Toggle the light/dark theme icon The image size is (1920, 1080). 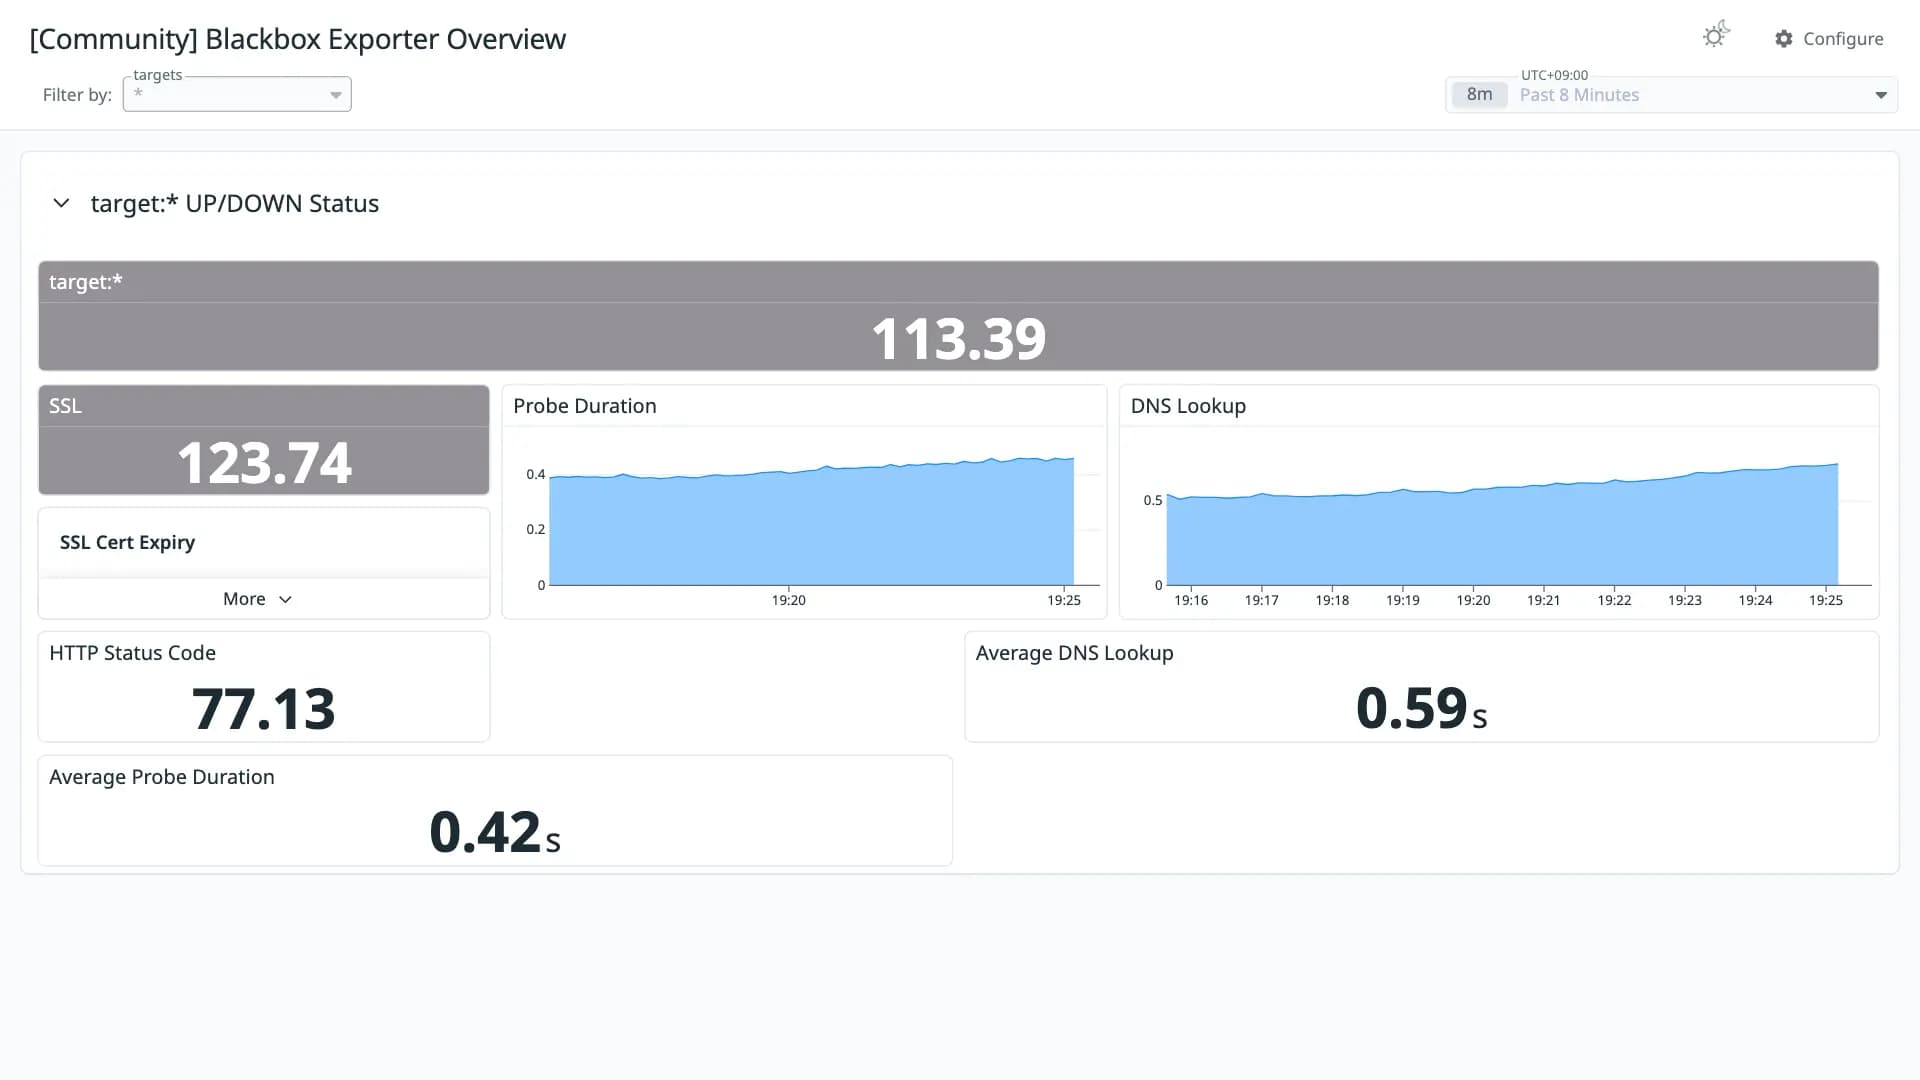tap(1716, 36)
